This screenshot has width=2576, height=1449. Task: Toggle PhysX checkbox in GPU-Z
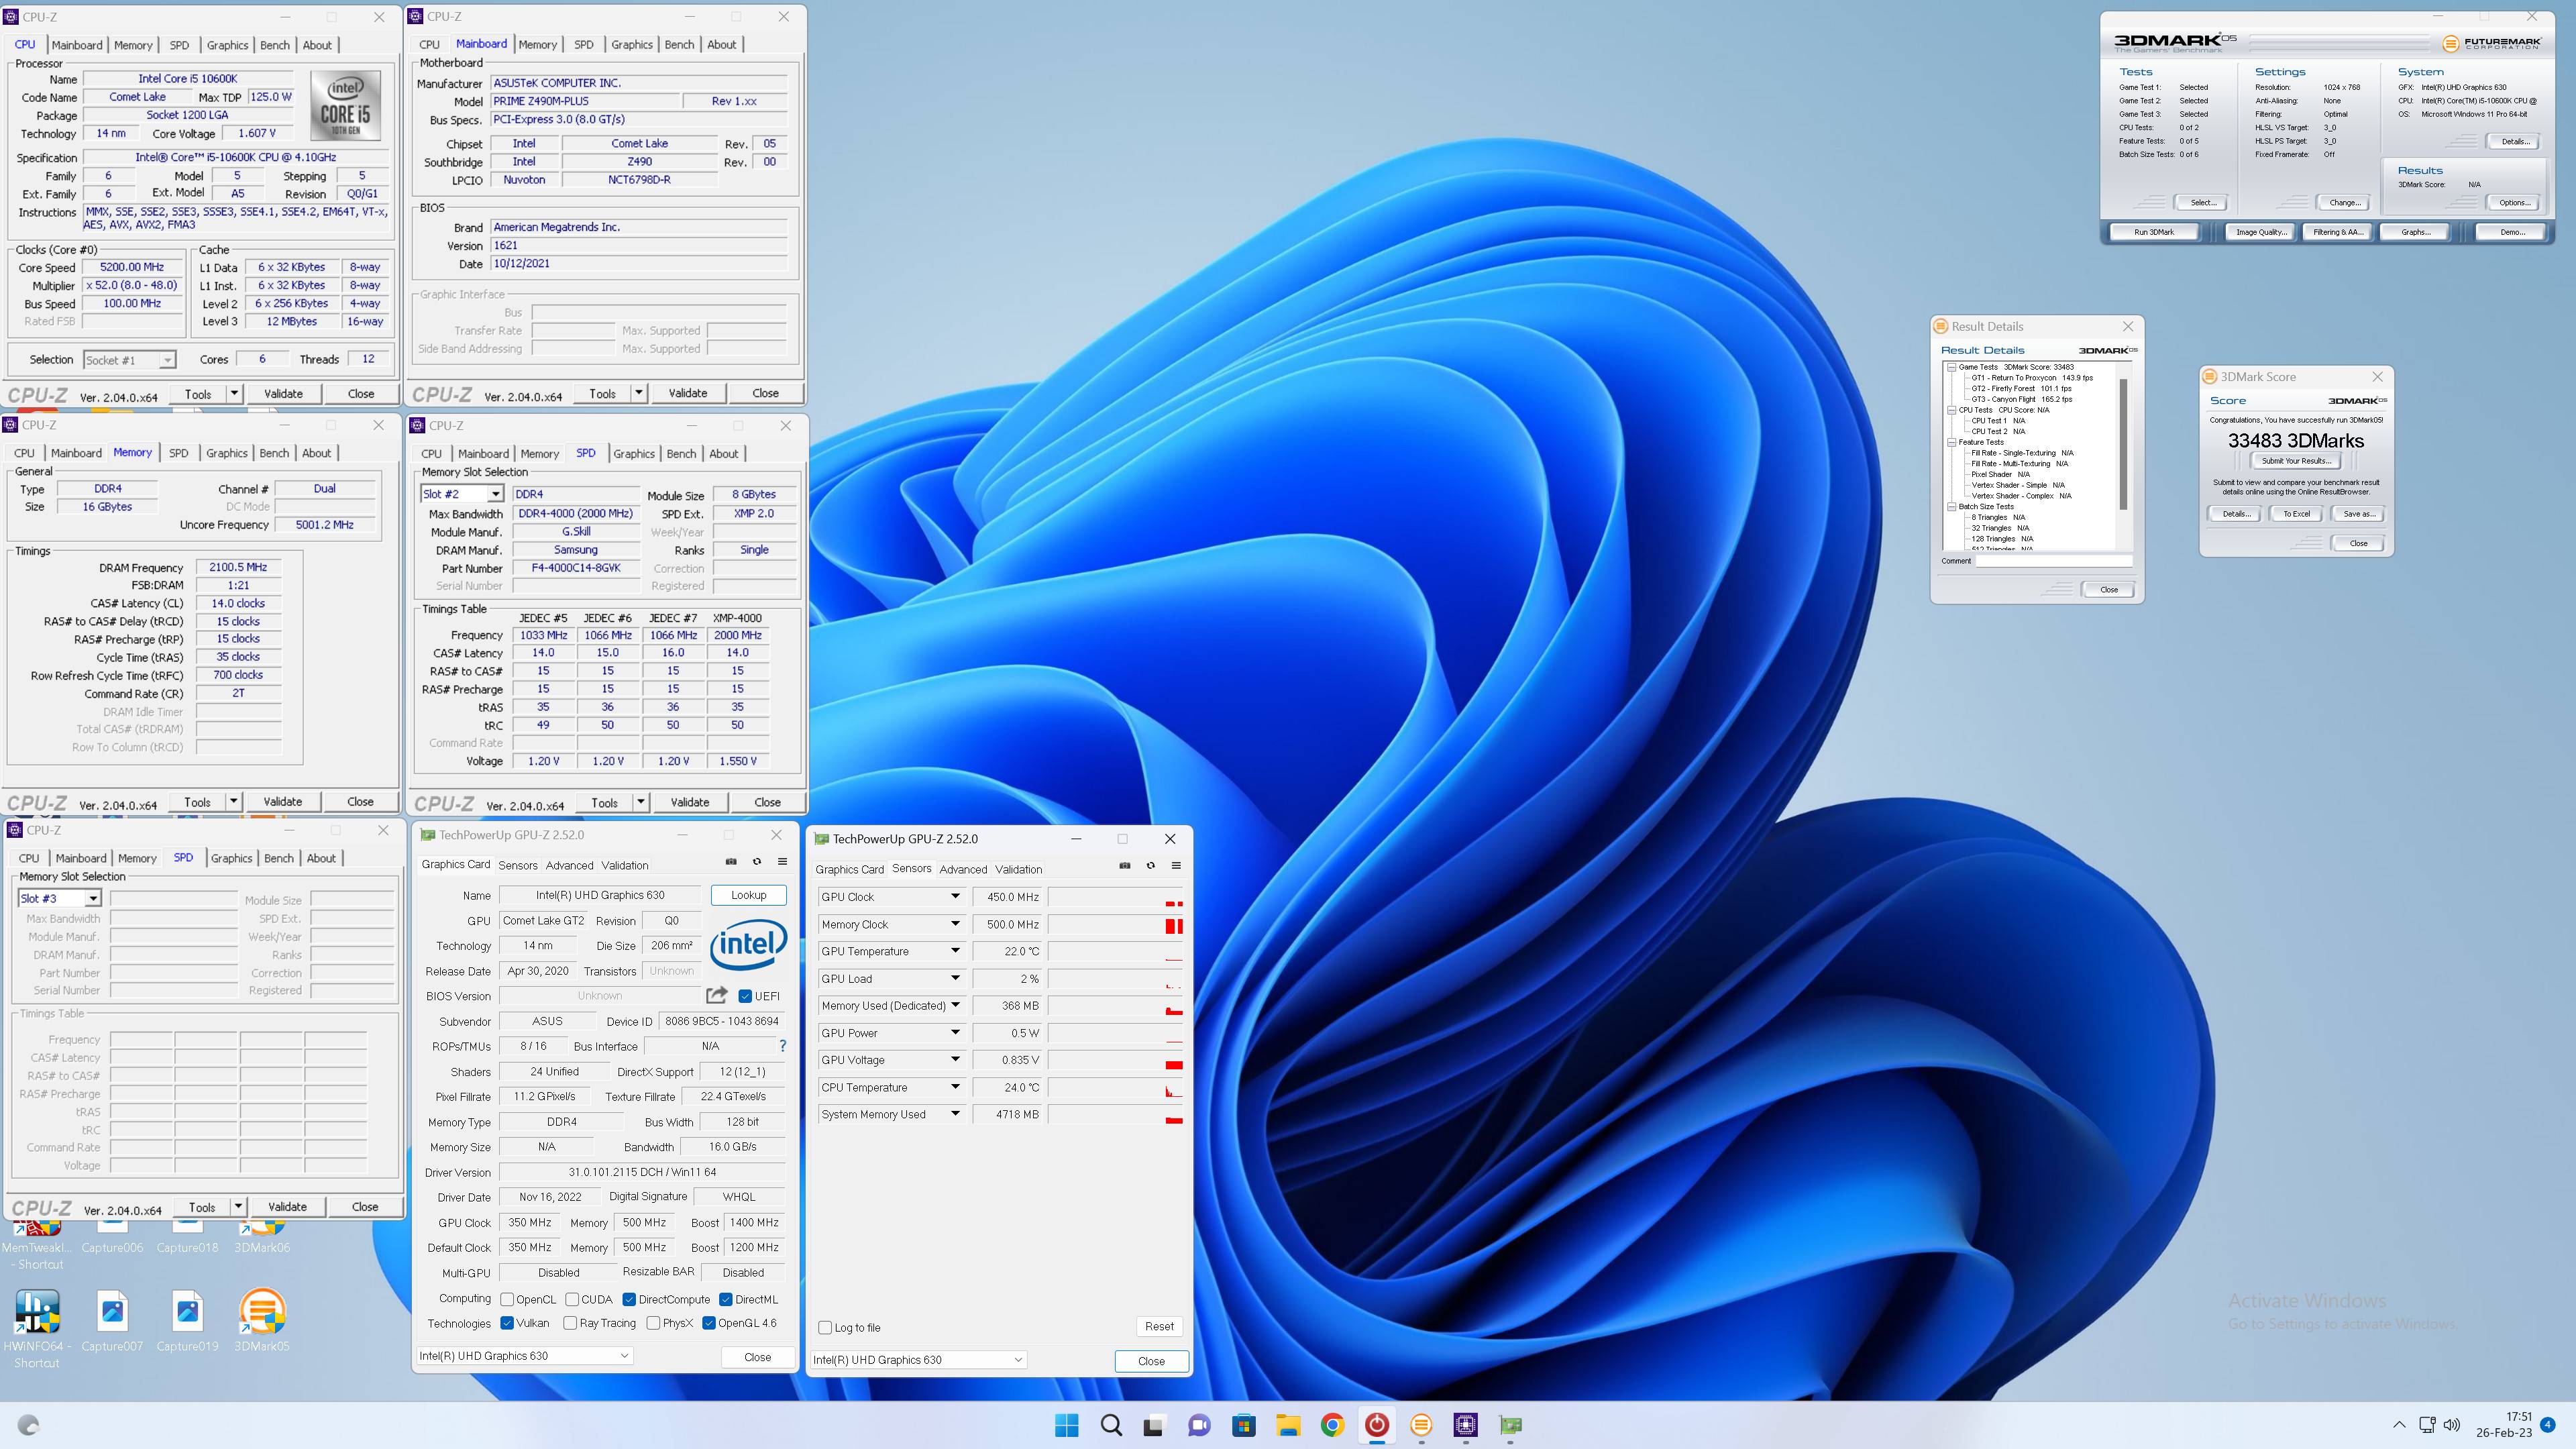pos(653,1323)
